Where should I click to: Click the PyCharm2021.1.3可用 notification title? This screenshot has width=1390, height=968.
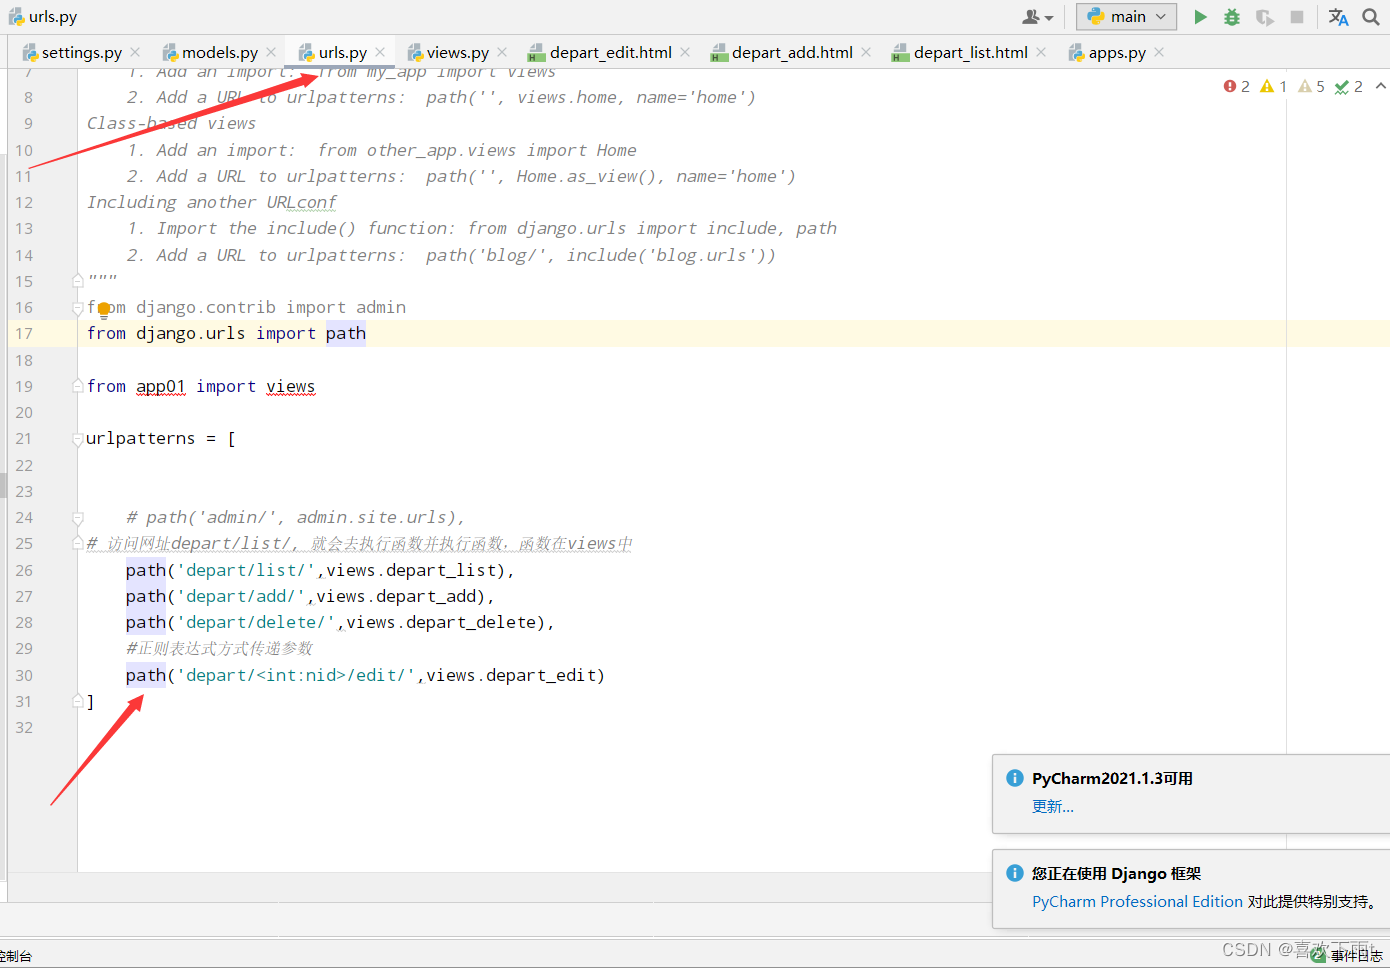tap(1112, 778)
